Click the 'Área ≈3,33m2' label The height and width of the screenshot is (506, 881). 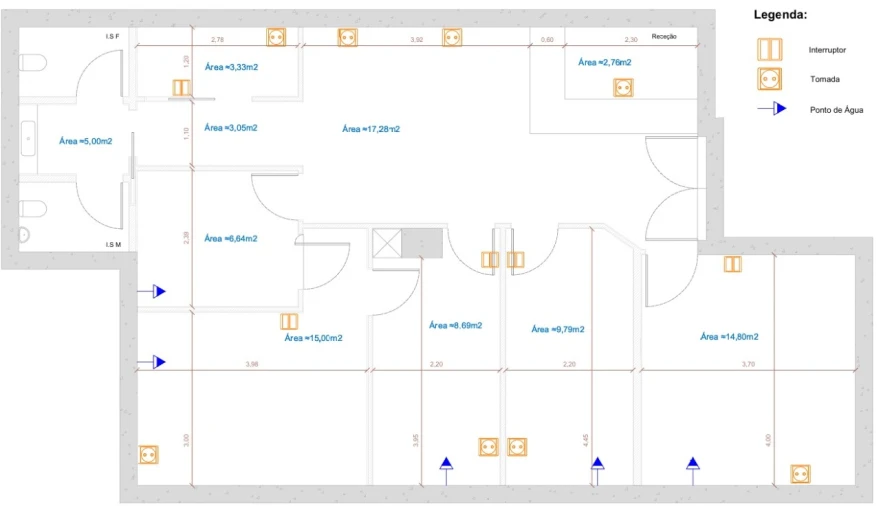(x=231, y=67)
